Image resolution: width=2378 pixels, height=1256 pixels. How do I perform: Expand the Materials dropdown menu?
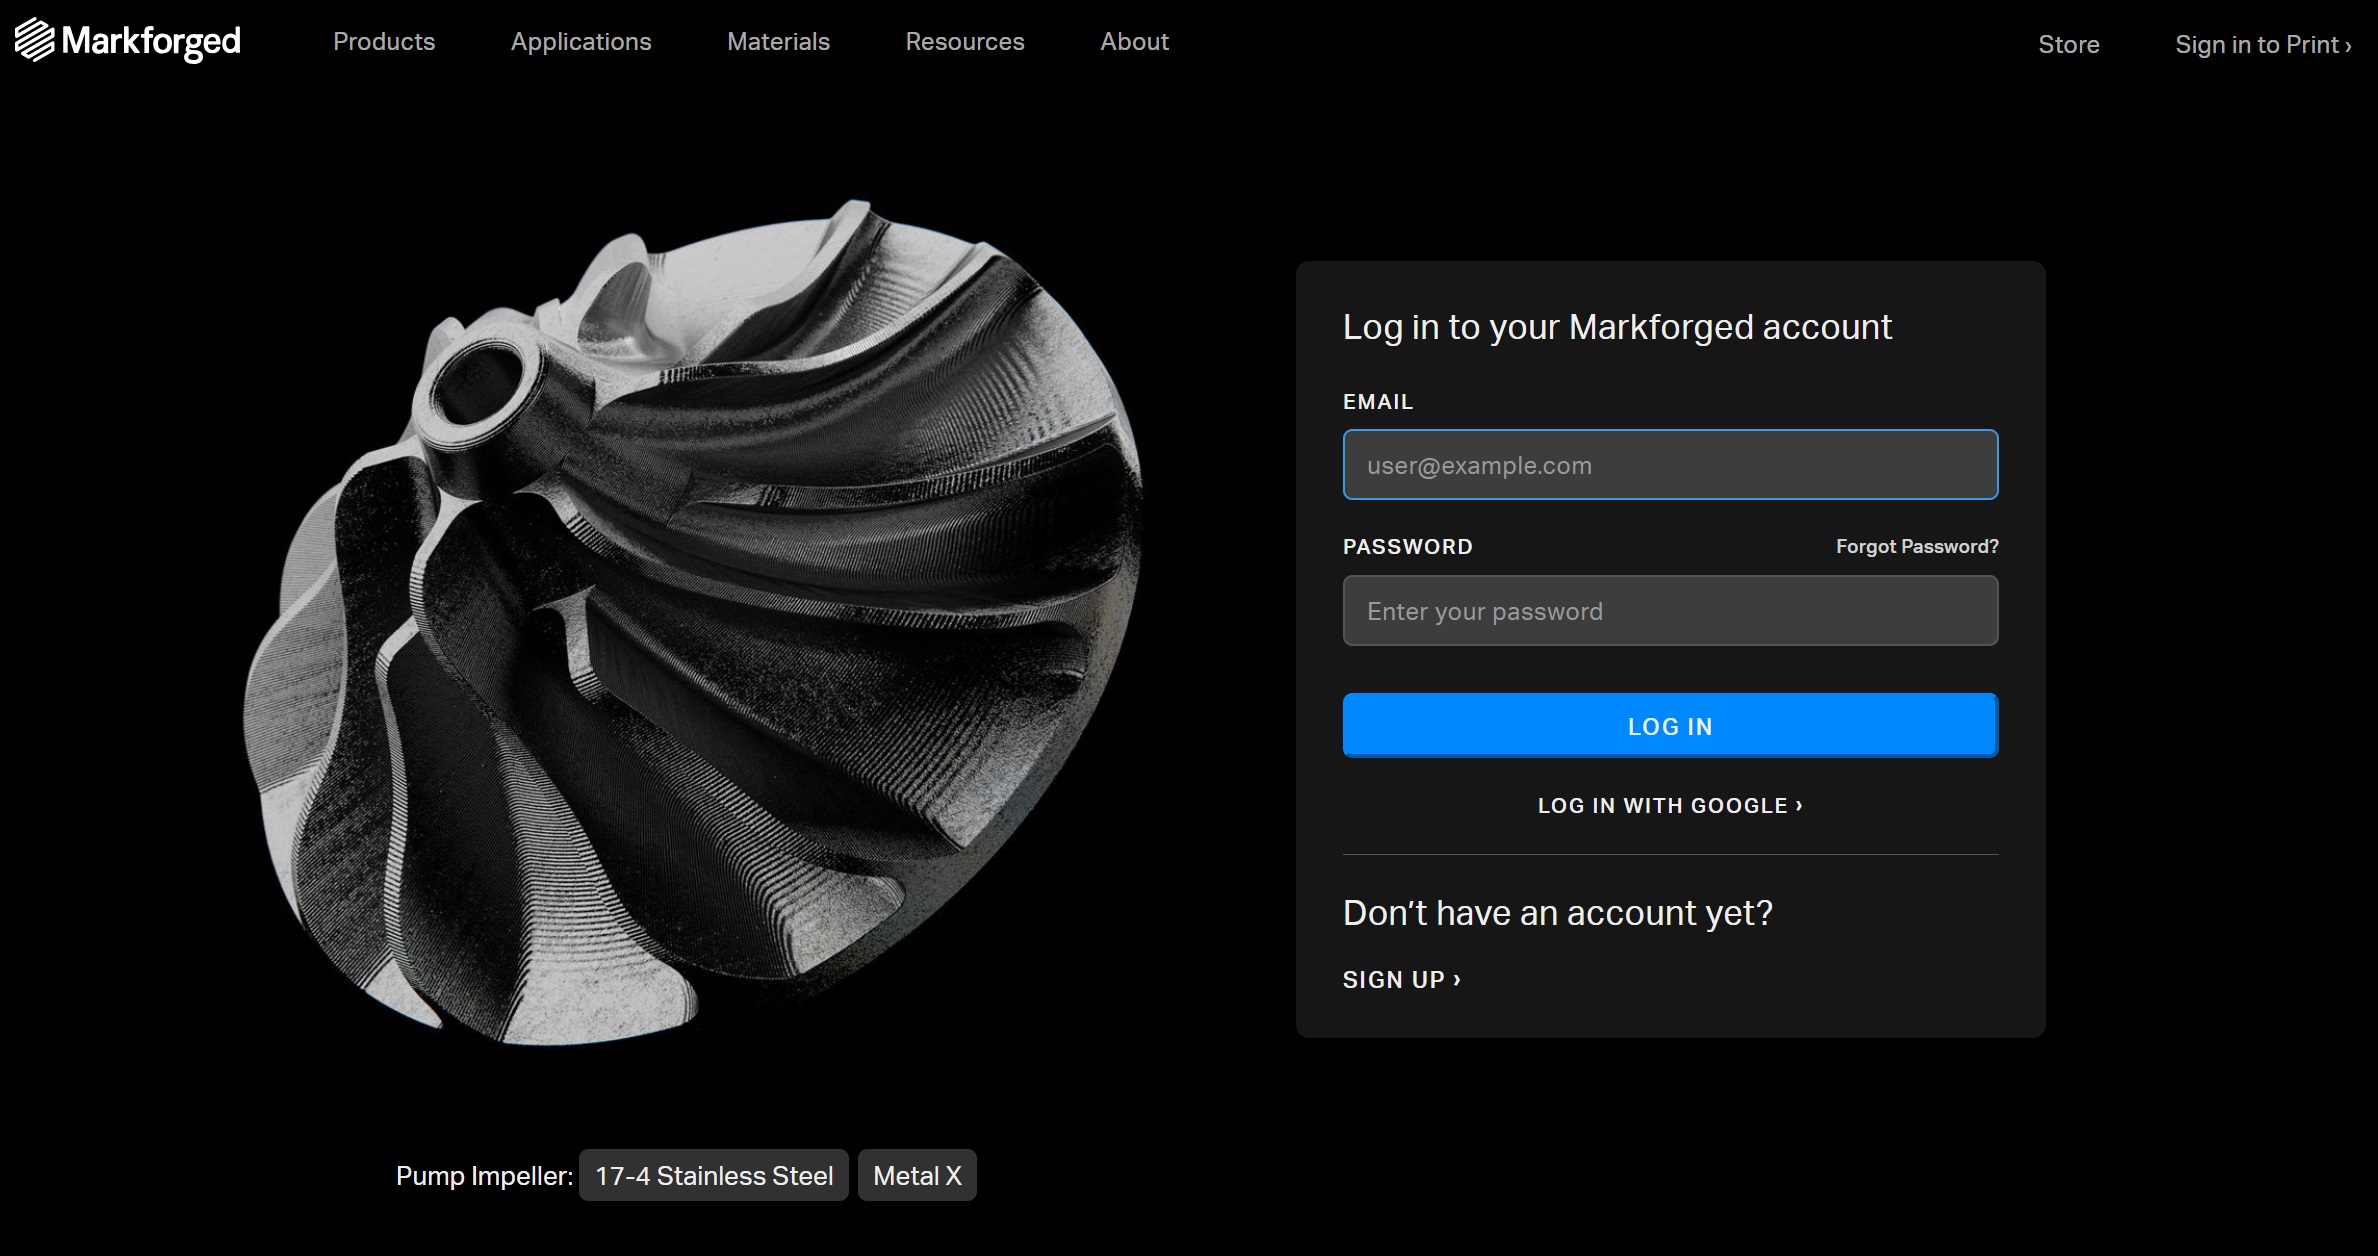click(x=779, y=42)
